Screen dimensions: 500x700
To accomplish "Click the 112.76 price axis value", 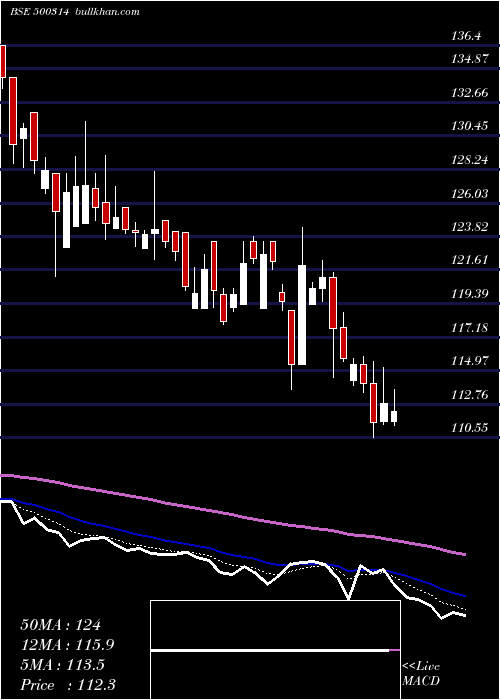I will pyautogui.click(x=470, y=395).
